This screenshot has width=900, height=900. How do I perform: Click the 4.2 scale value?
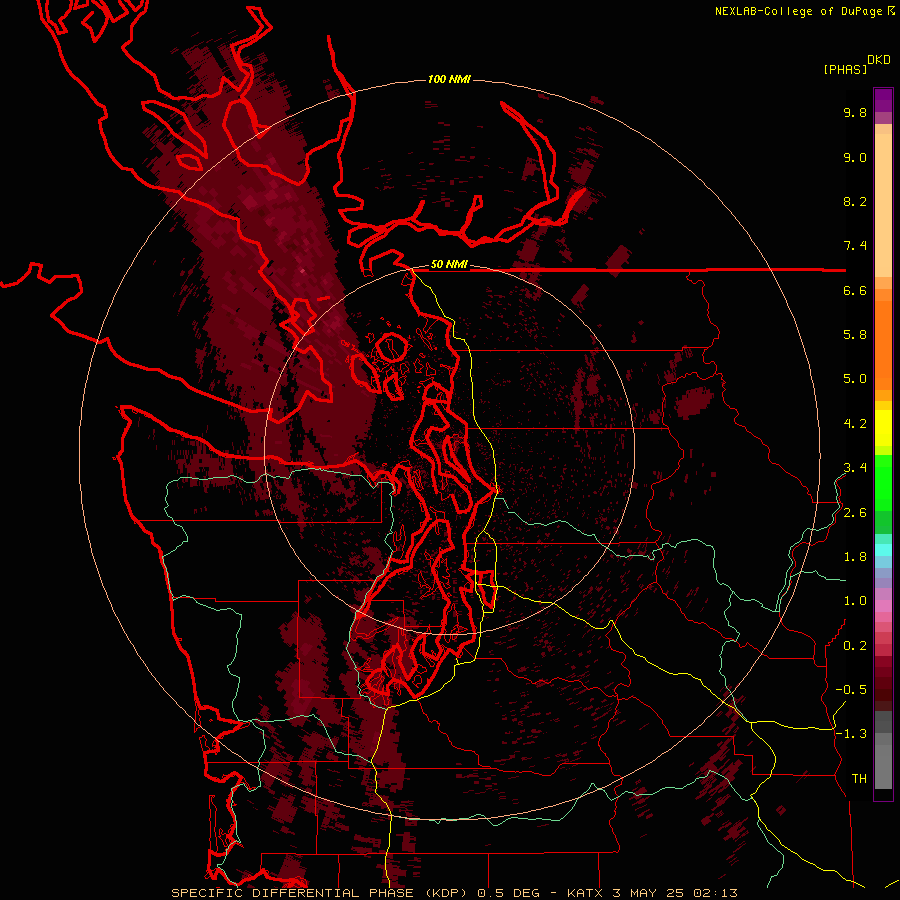pyautogui.click(x=855, y=424)
